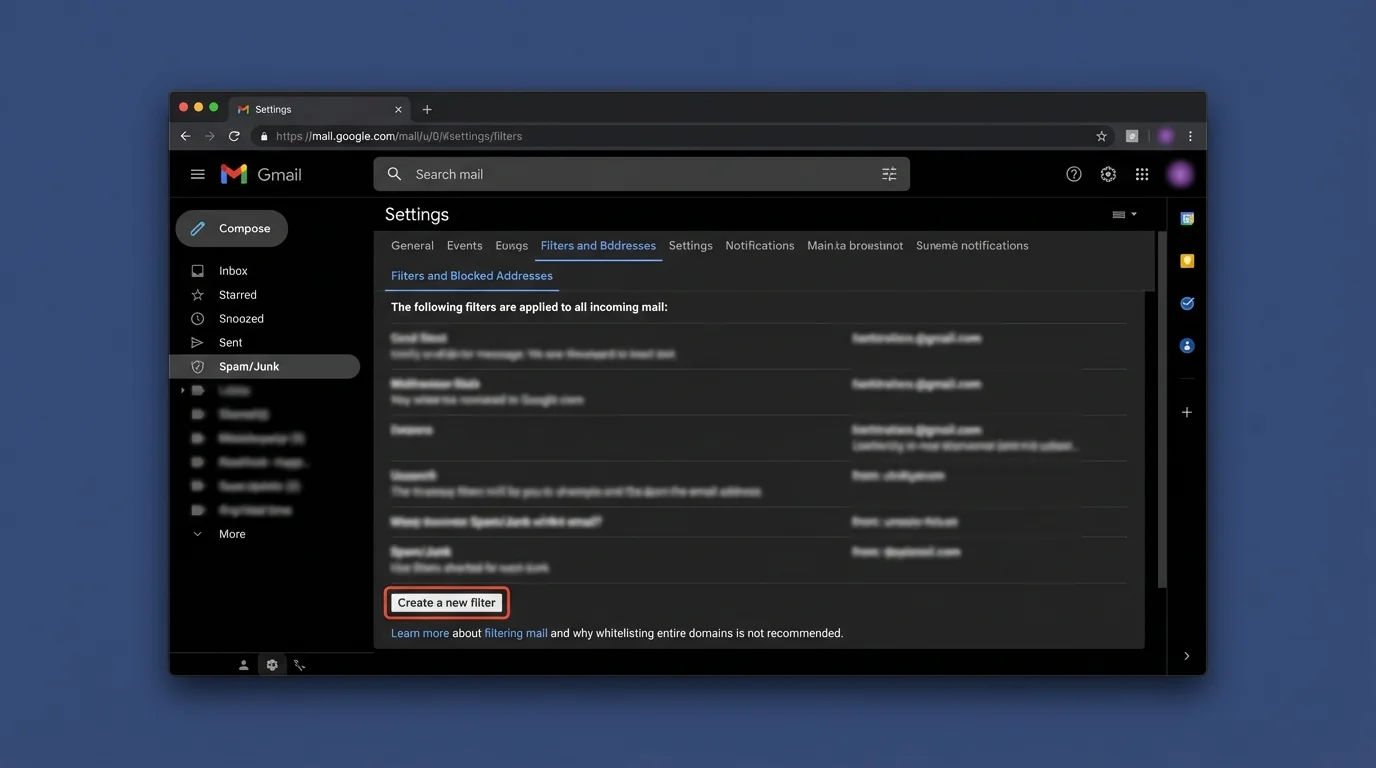Open Google Keep notes panel
1376x768 pixels.
(x=1186, y=260)
